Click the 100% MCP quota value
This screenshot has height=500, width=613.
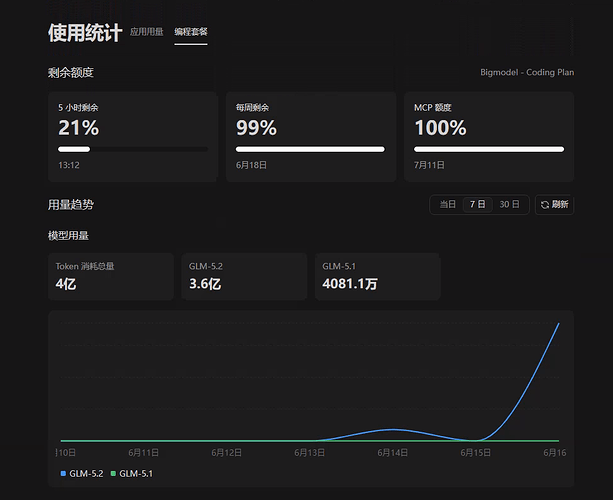click(x=440, y=128)
